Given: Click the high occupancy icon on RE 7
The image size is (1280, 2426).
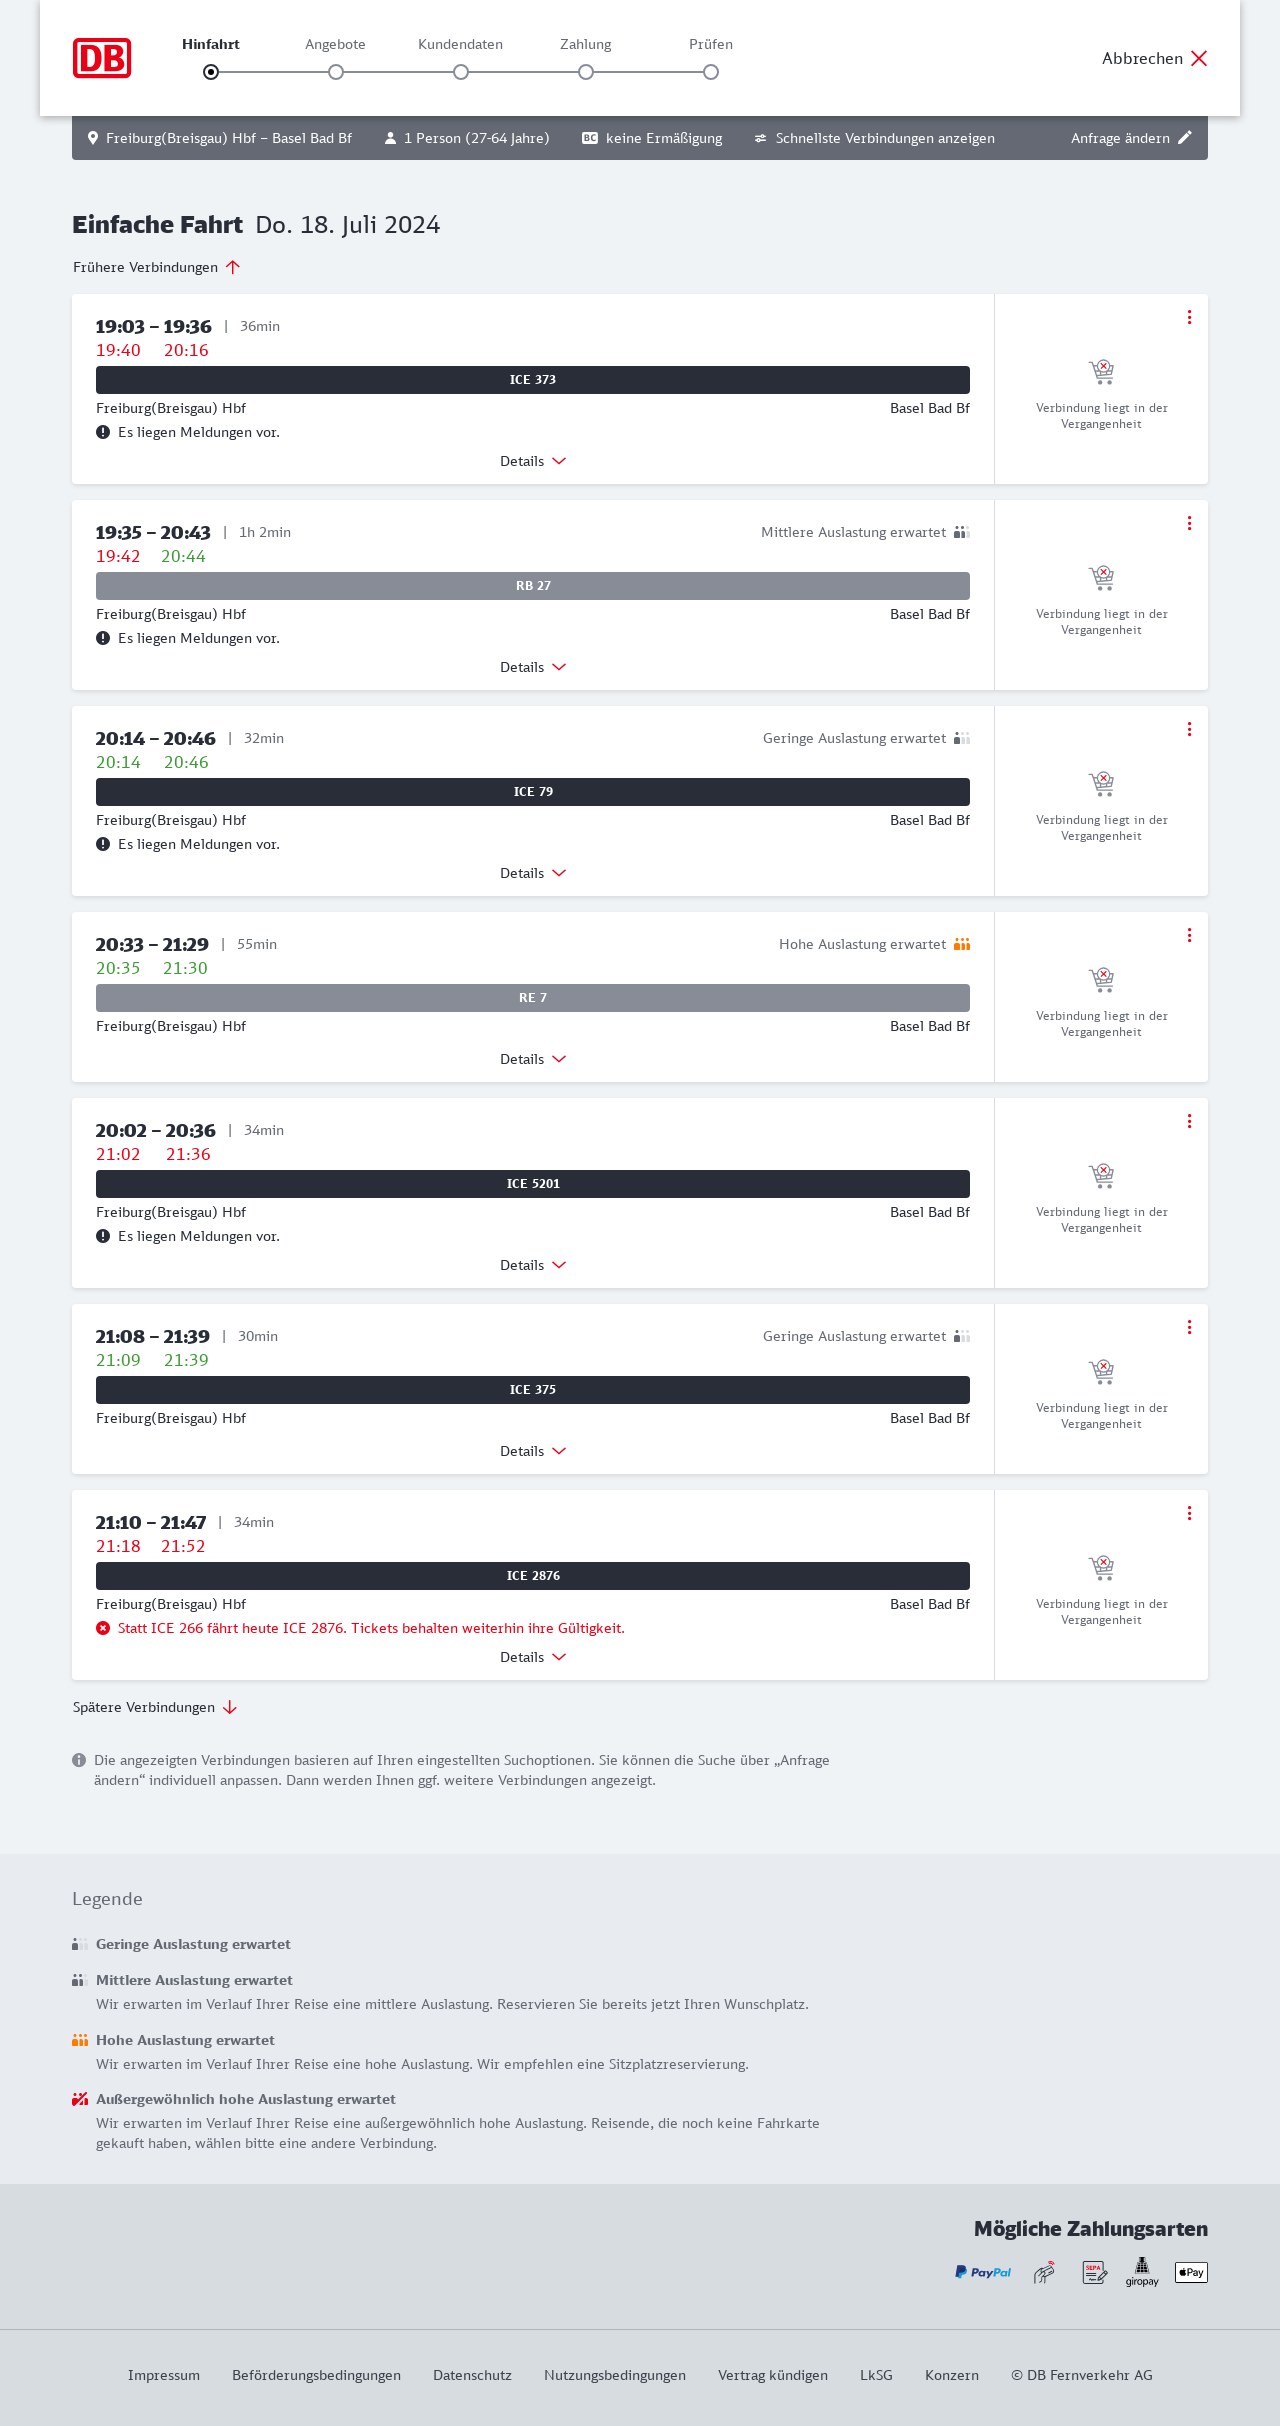Looking at the screenshot, I should point(962,944).
